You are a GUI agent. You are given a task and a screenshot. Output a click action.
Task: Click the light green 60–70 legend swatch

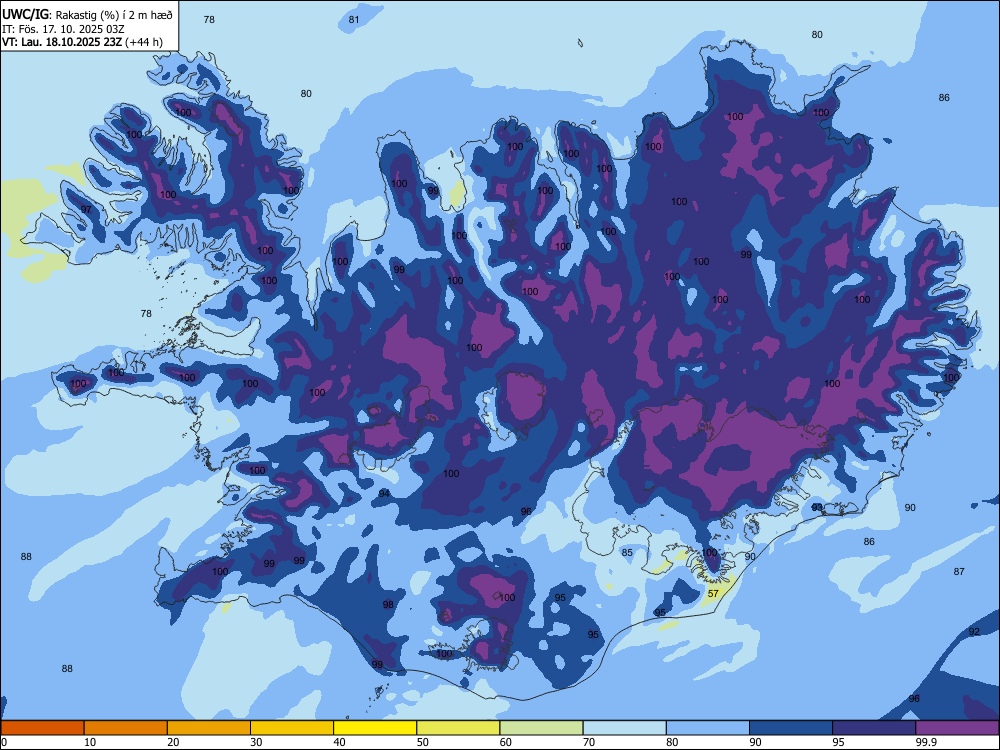(541, 728)
